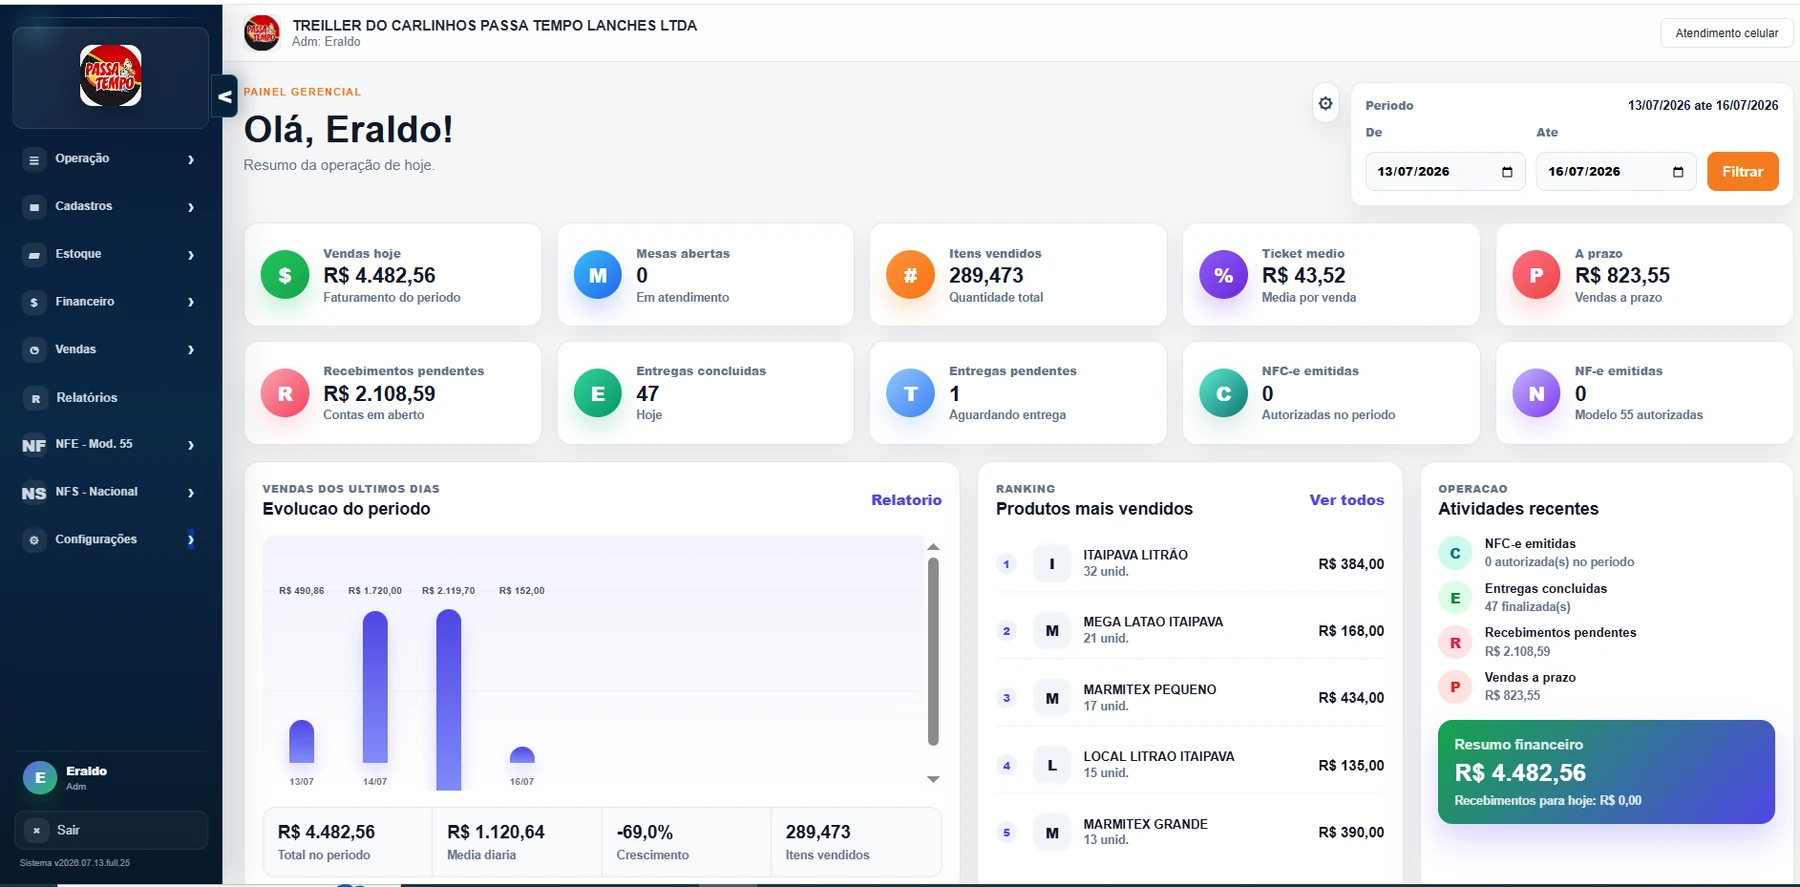Click the red A prazo P icon
This screenshot has height=887, width=1800.
(x=1536, y=275)
